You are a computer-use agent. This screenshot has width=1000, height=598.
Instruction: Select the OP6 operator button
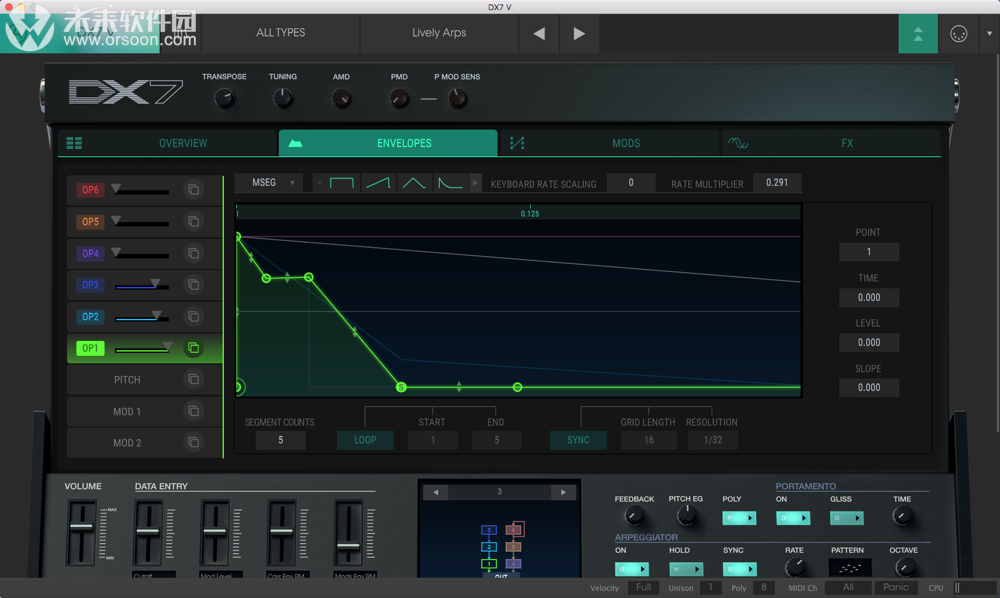(90, 189)
